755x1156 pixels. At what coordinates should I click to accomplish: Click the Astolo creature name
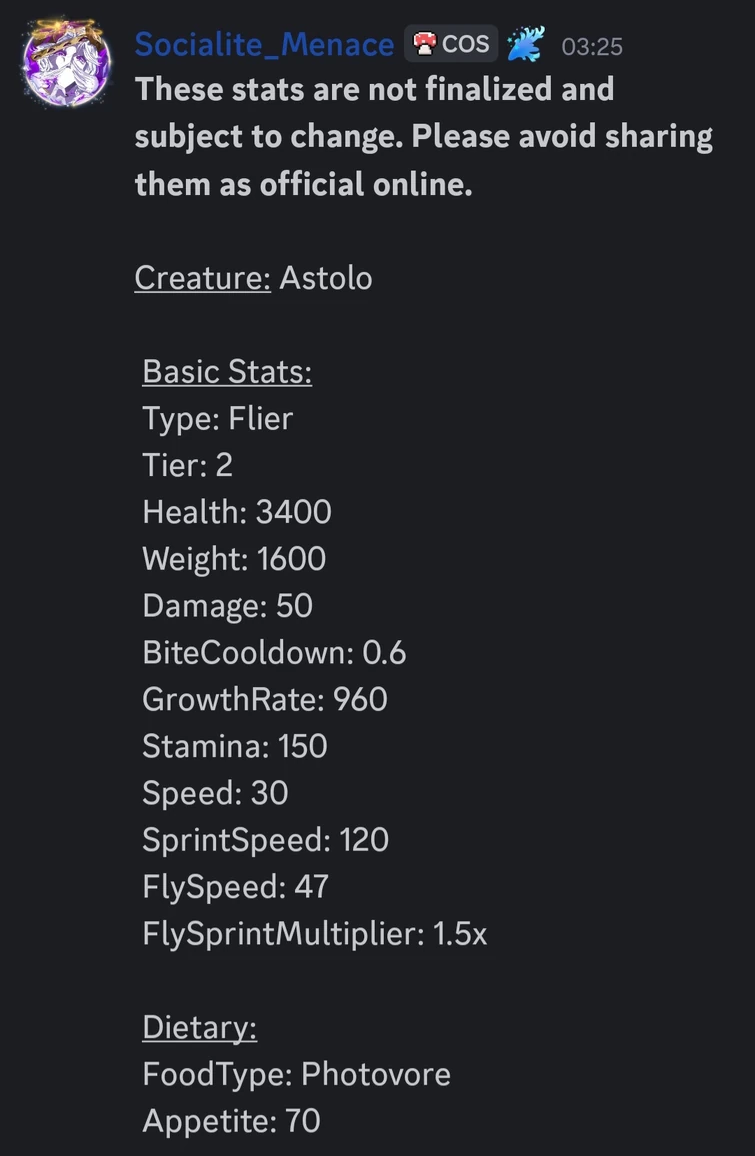point(326,277)
